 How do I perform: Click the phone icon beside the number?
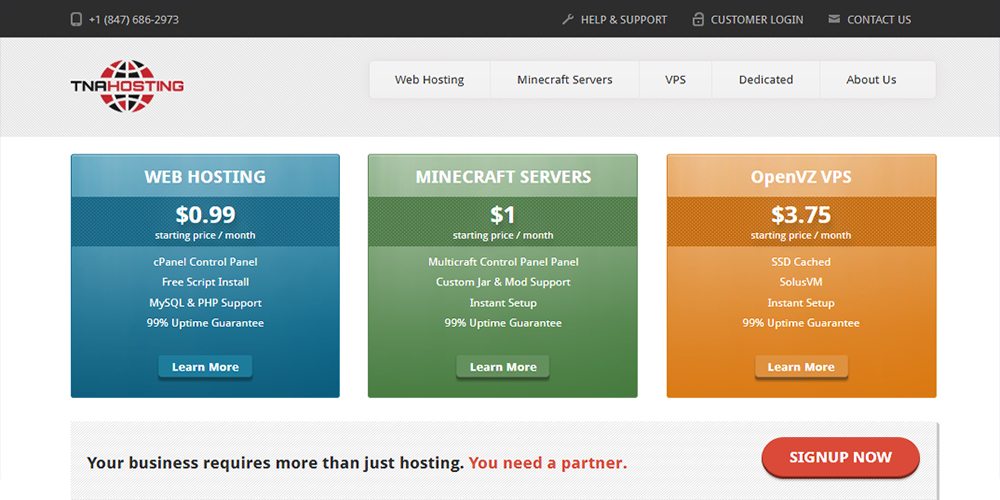[x=76, y=19]
